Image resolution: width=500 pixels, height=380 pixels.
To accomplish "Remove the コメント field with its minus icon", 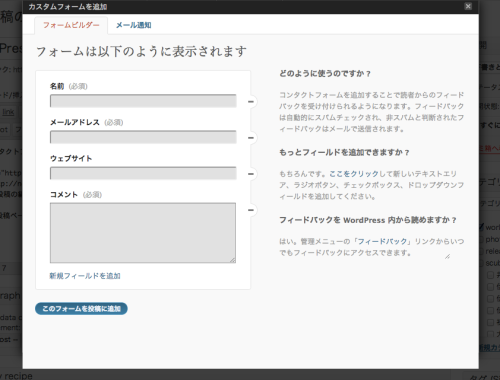I will pyautogui.click(x=251, y=210).
